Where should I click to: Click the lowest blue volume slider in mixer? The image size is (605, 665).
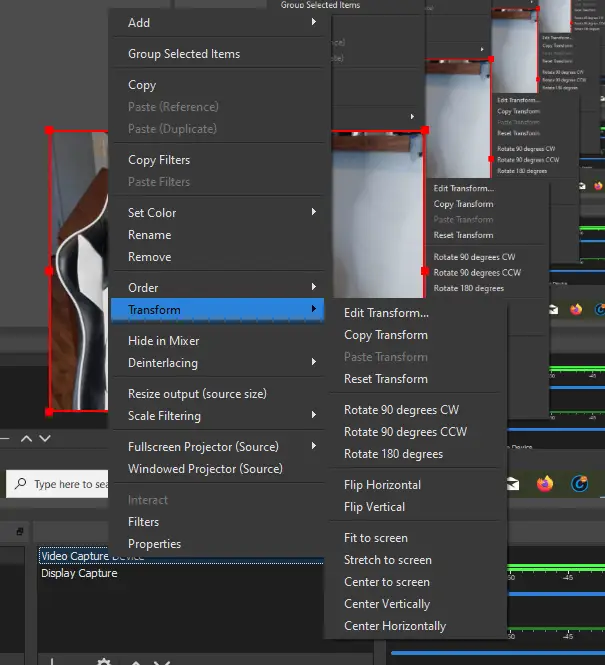(x=498, y=653)
